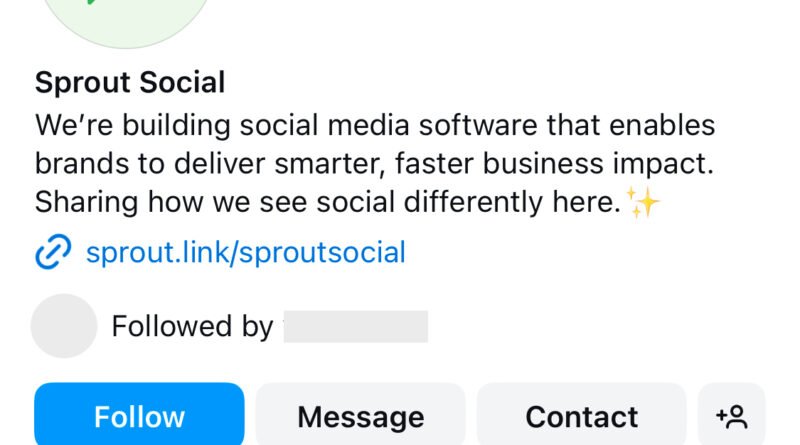Image resolution: width=800 pixels, height=445 pixels.
Task: Click the 'Contact' label text
Action: tap(581, 416)
